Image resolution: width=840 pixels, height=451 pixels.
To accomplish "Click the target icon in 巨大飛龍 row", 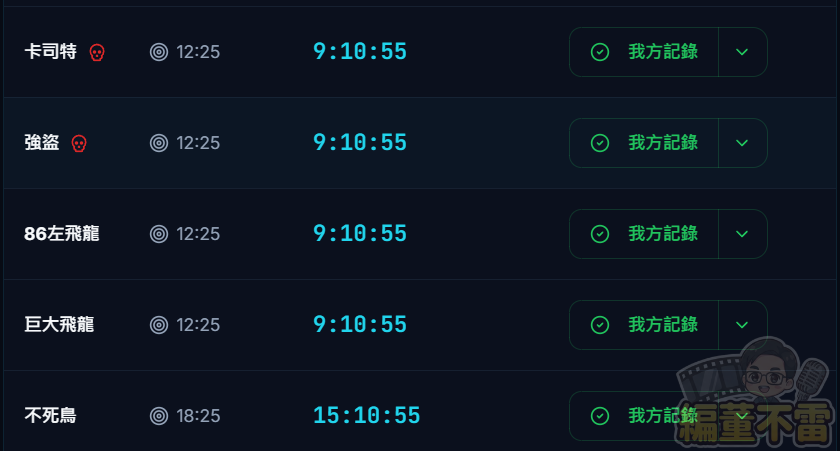I will pos(159,325).
